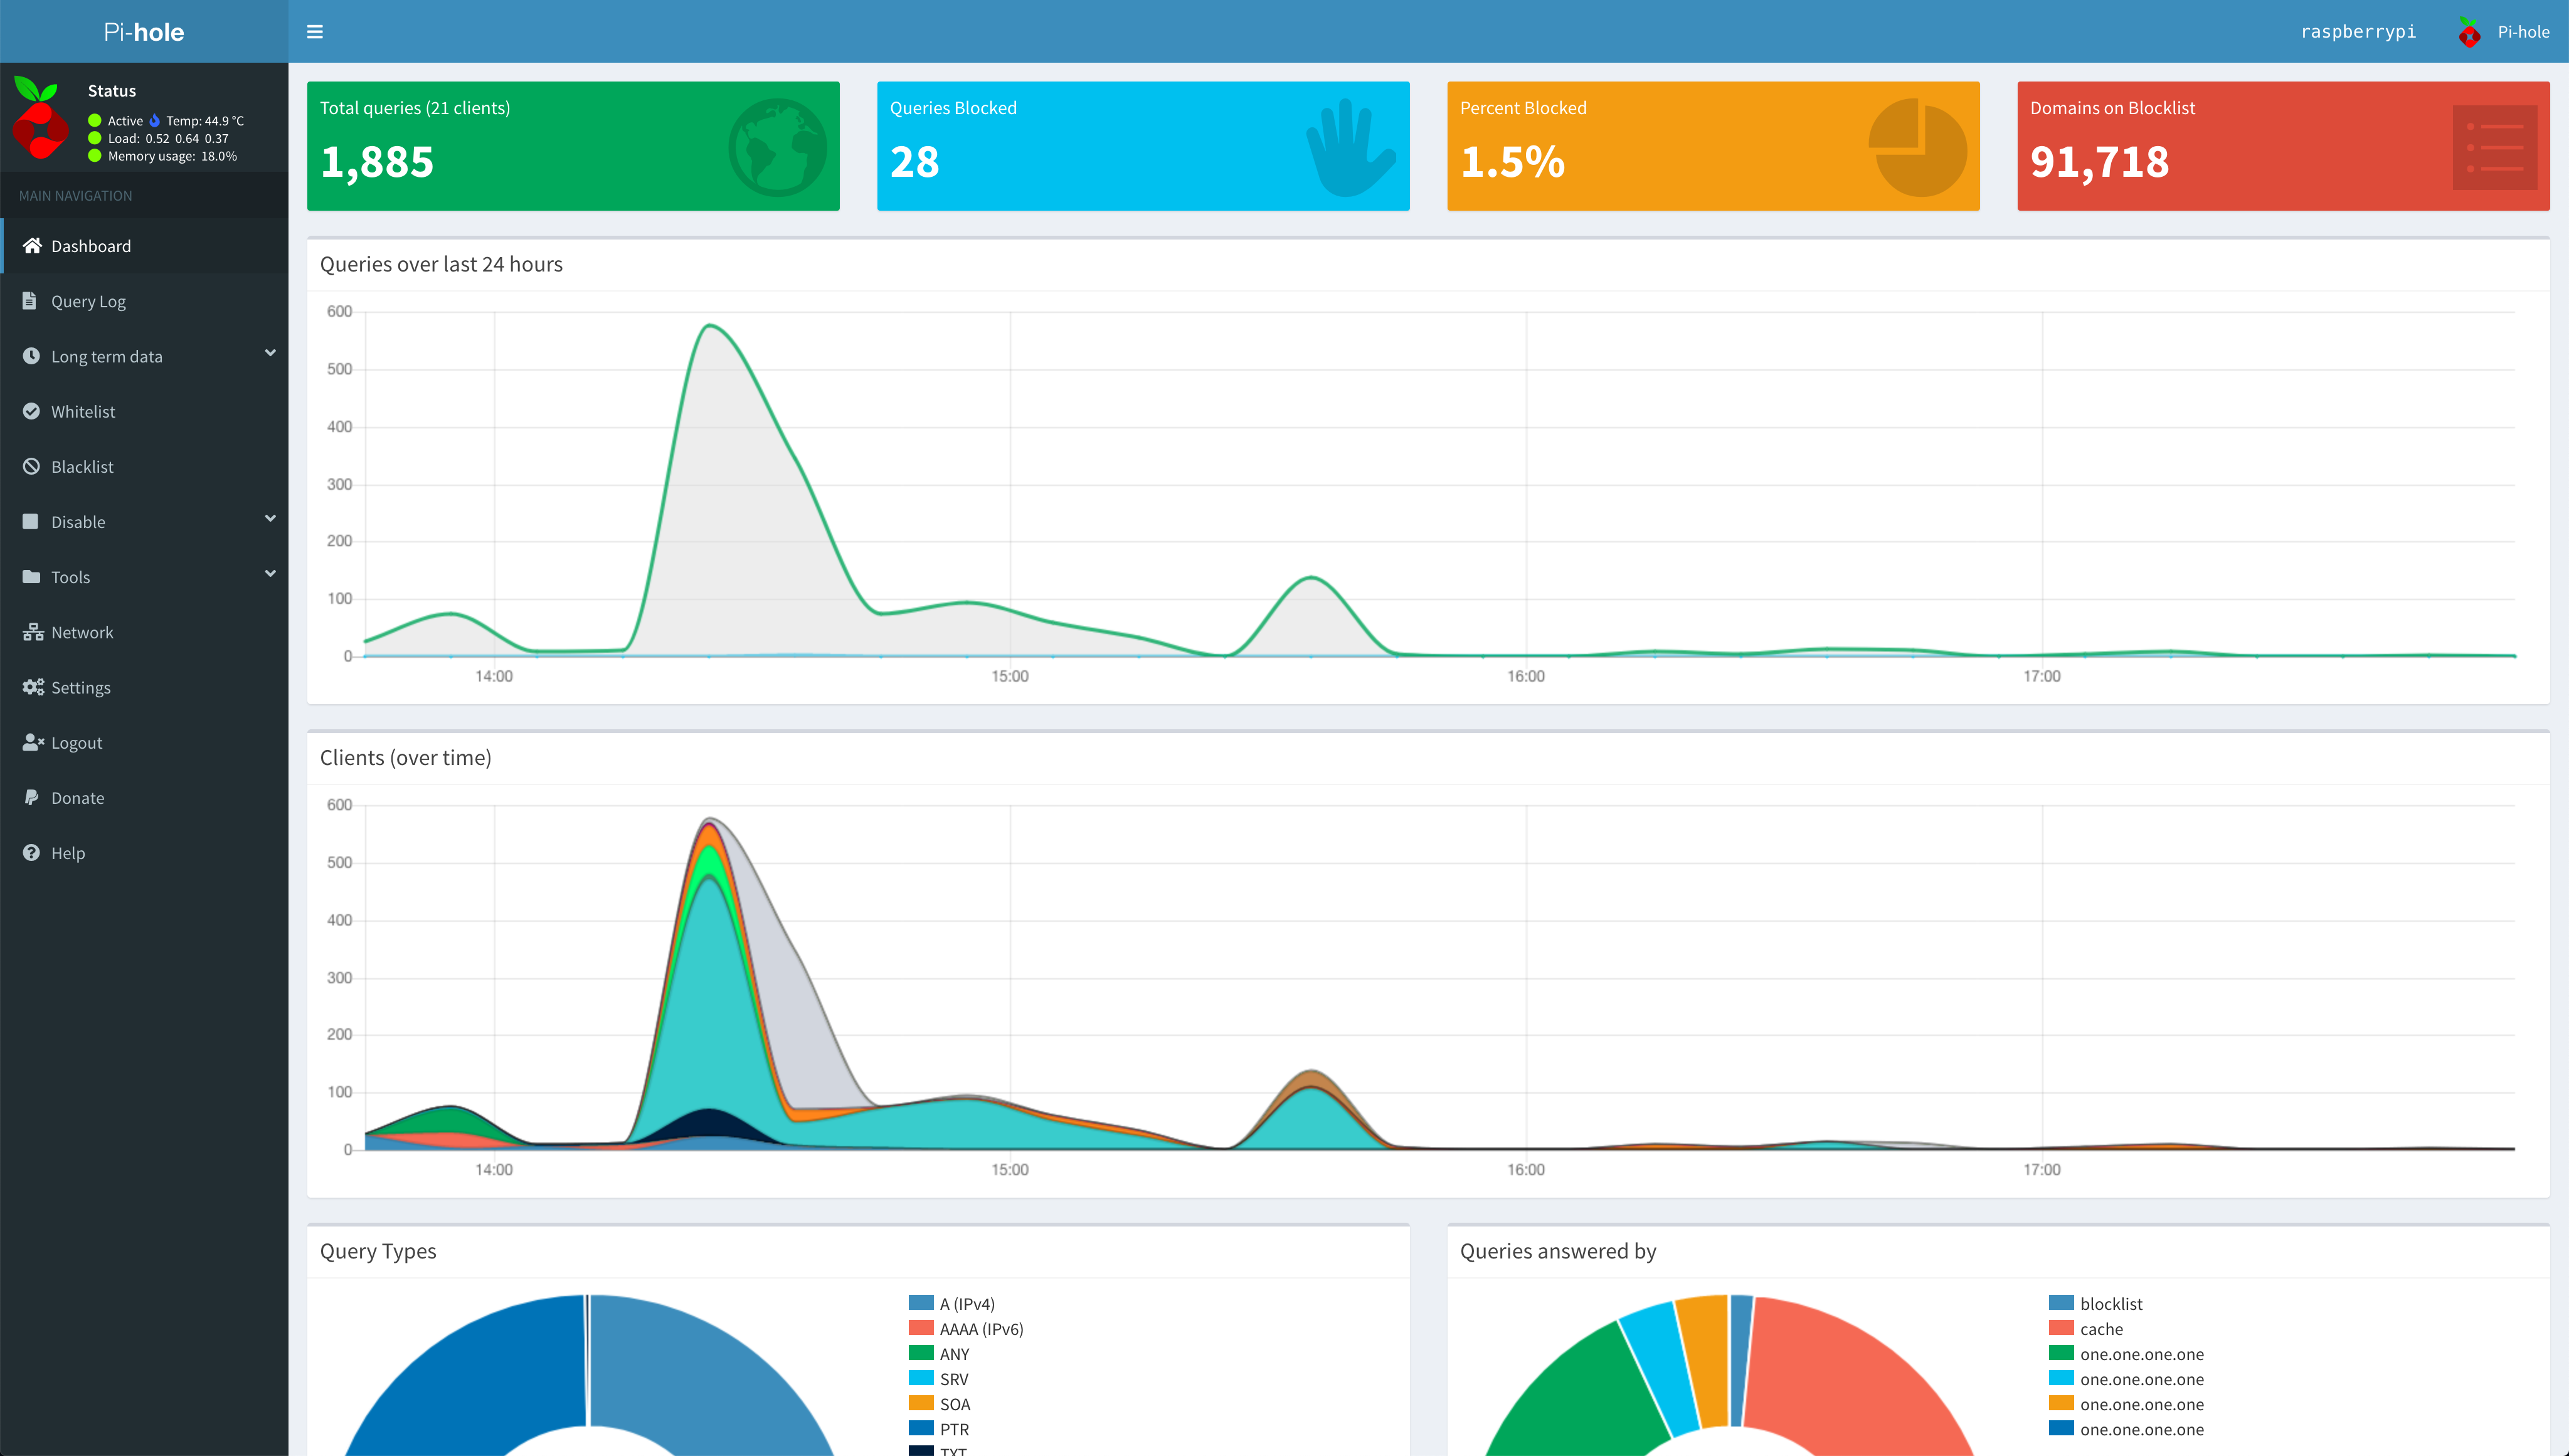Click the Pi-hole title header link

point(144,32)
